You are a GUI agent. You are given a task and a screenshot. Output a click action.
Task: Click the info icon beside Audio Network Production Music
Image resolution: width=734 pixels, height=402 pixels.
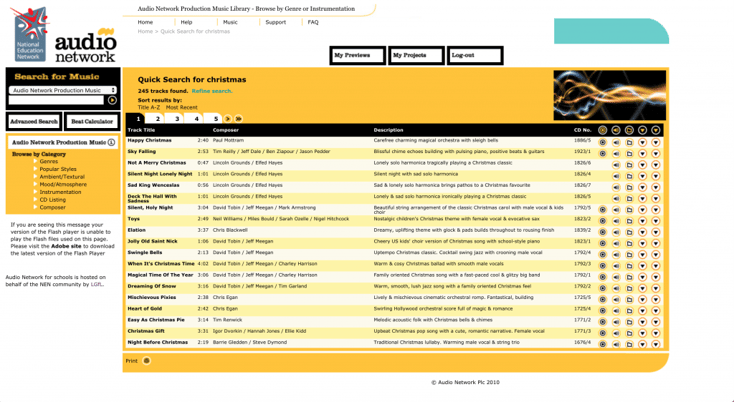111,142
